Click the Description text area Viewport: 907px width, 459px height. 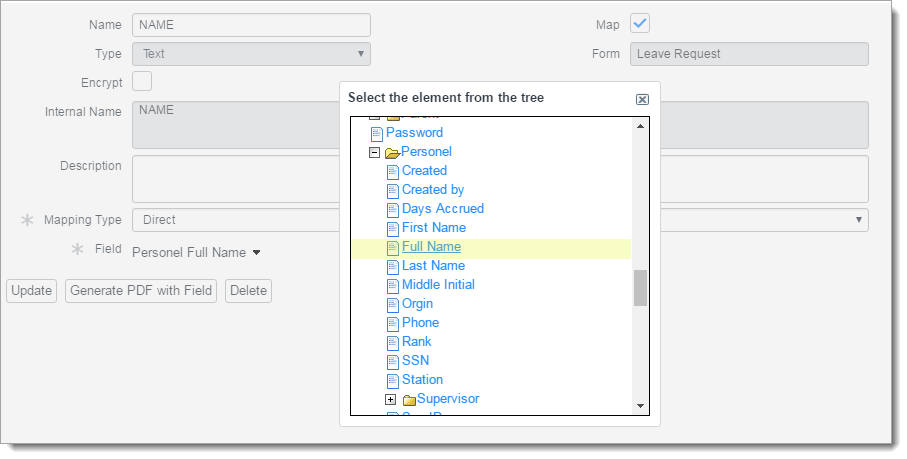point(235,179)
